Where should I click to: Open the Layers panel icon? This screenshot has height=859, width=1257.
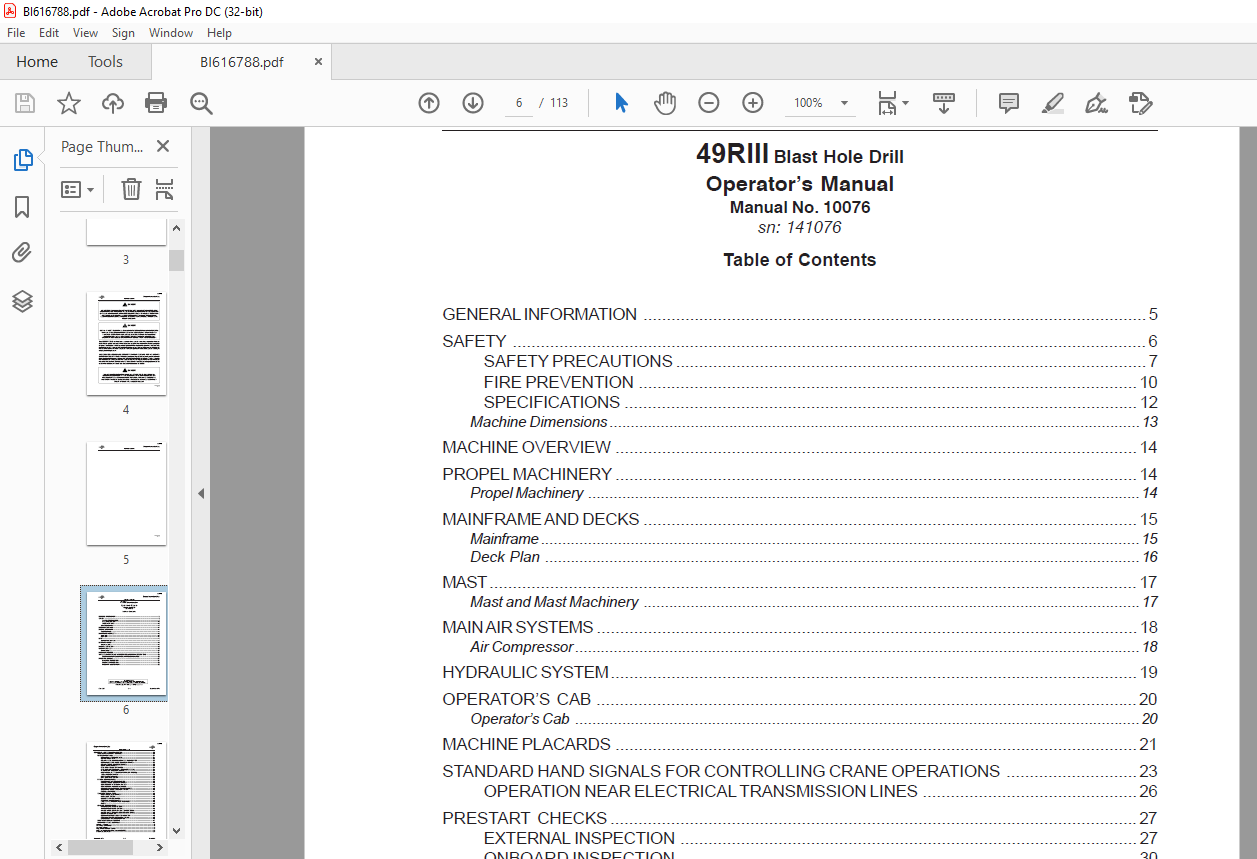point(22,301)
